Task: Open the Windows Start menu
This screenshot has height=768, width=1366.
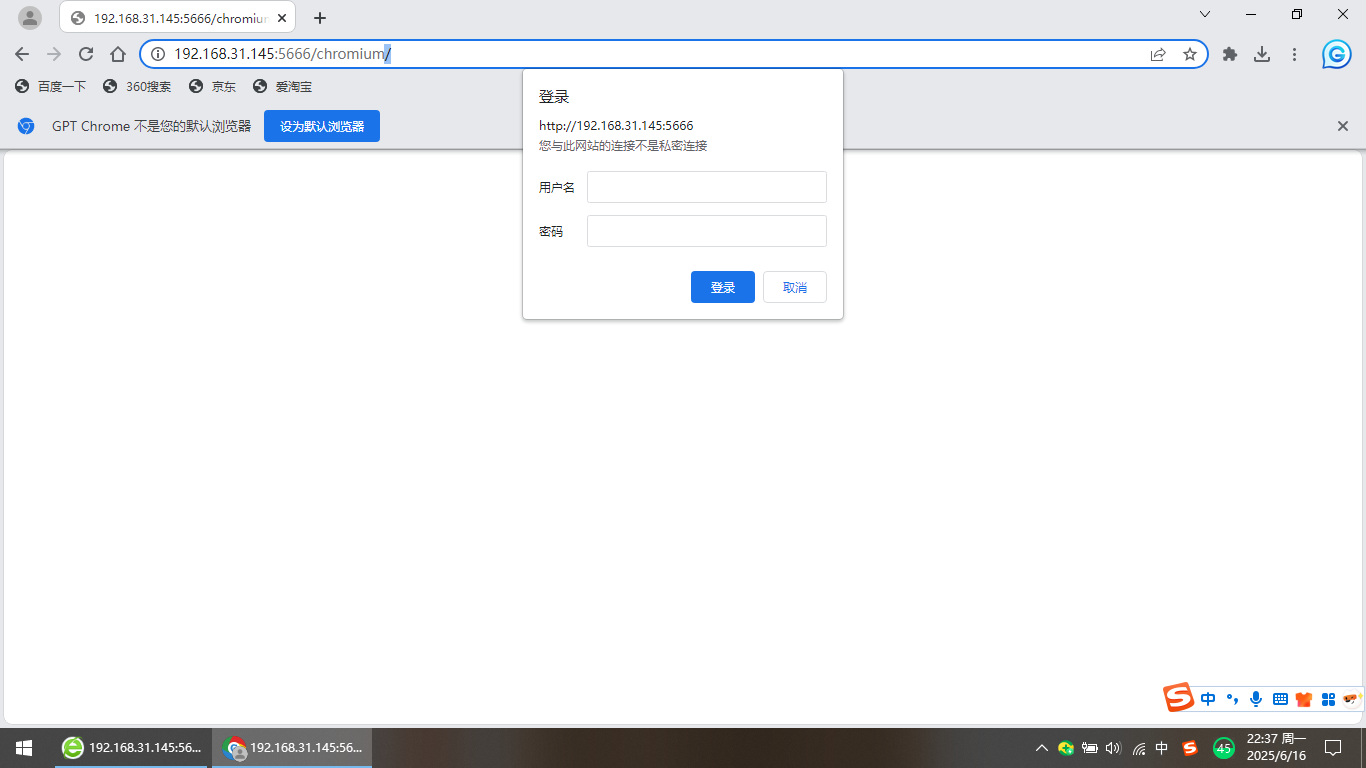Action: [x=24, y=747]
